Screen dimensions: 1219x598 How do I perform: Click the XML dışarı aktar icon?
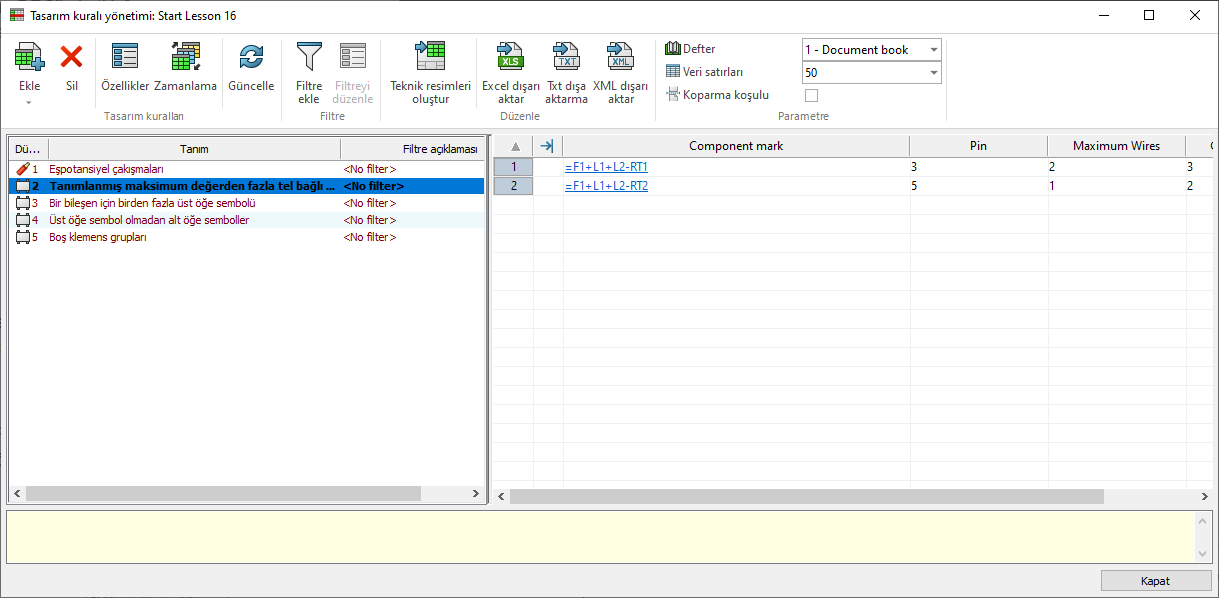(620, 58)
